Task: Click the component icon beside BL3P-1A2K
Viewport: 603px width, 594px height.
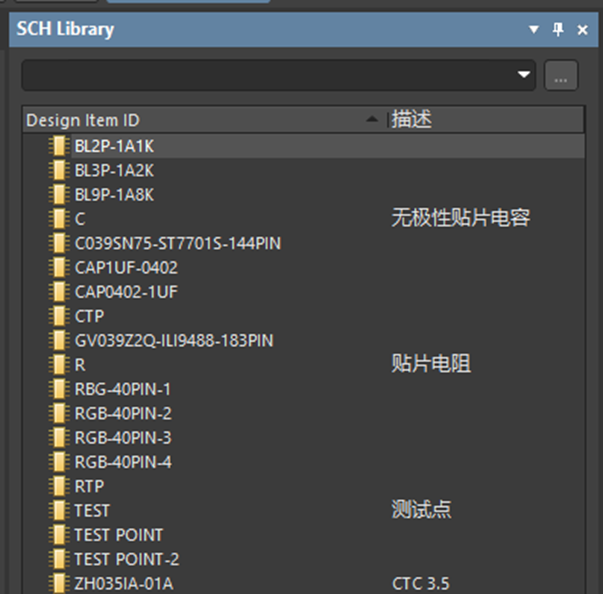Action: [x=59, y=170]
